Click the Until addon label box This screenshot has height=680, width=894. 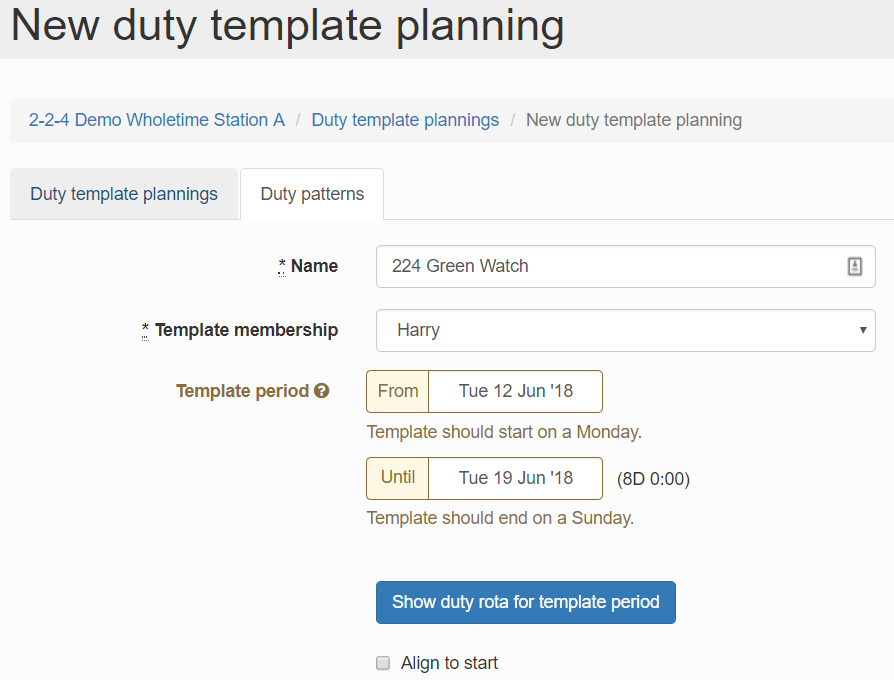tap(398, 478)
